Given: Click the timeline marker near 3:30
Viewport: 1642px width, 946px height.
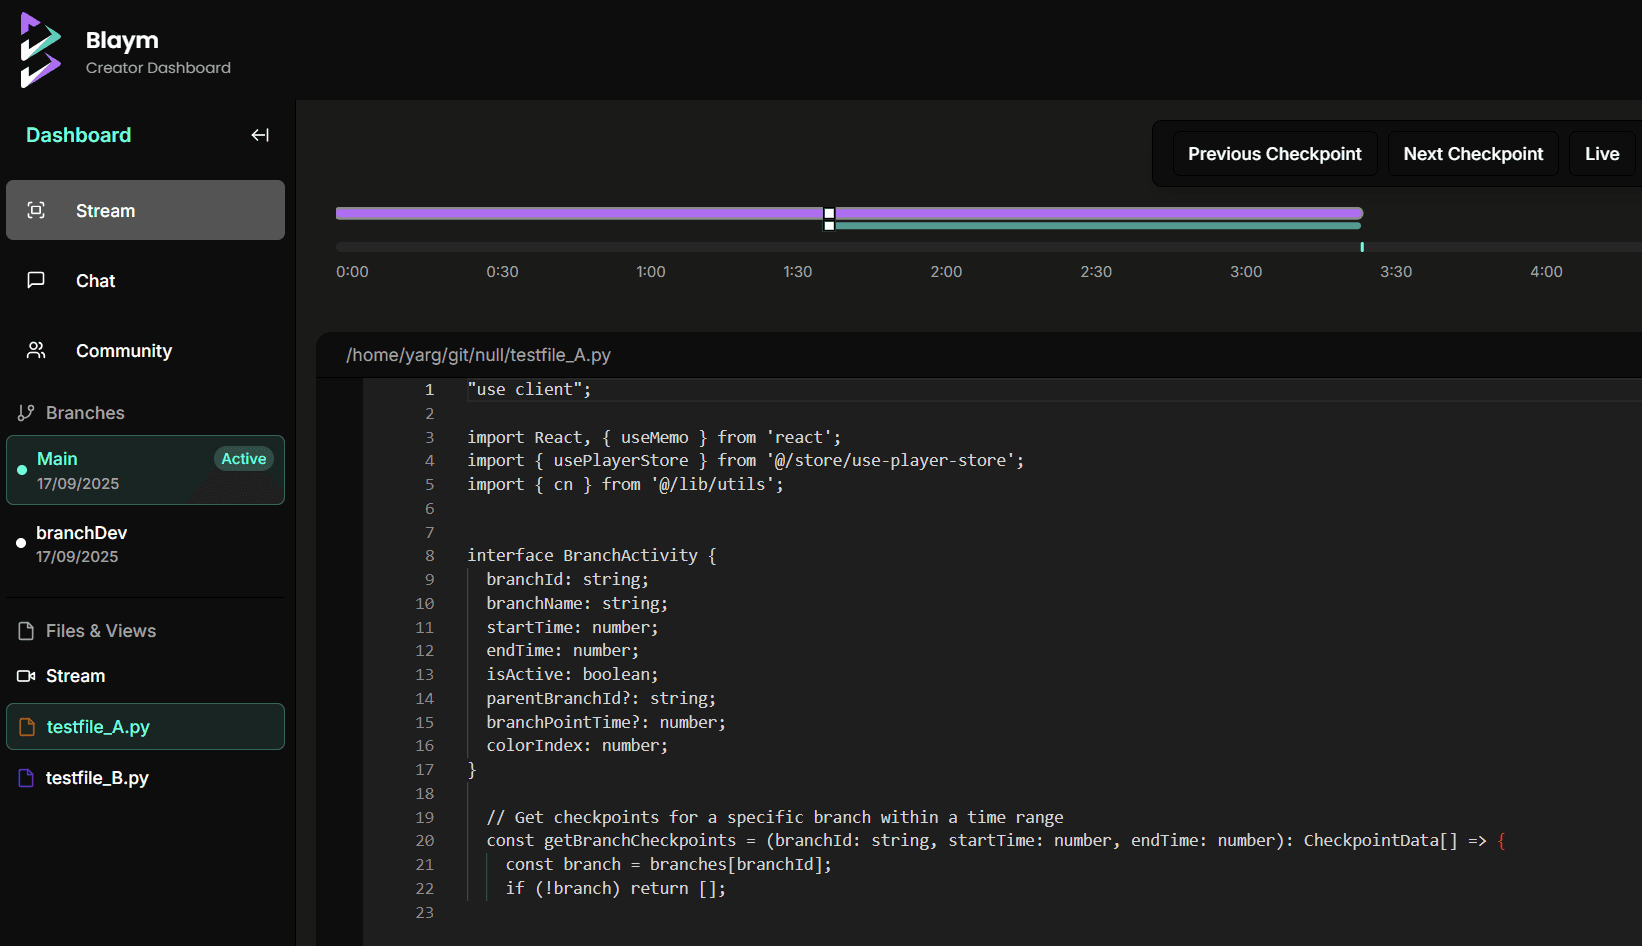Looking at the screenshot, I should click(1362, 247).
